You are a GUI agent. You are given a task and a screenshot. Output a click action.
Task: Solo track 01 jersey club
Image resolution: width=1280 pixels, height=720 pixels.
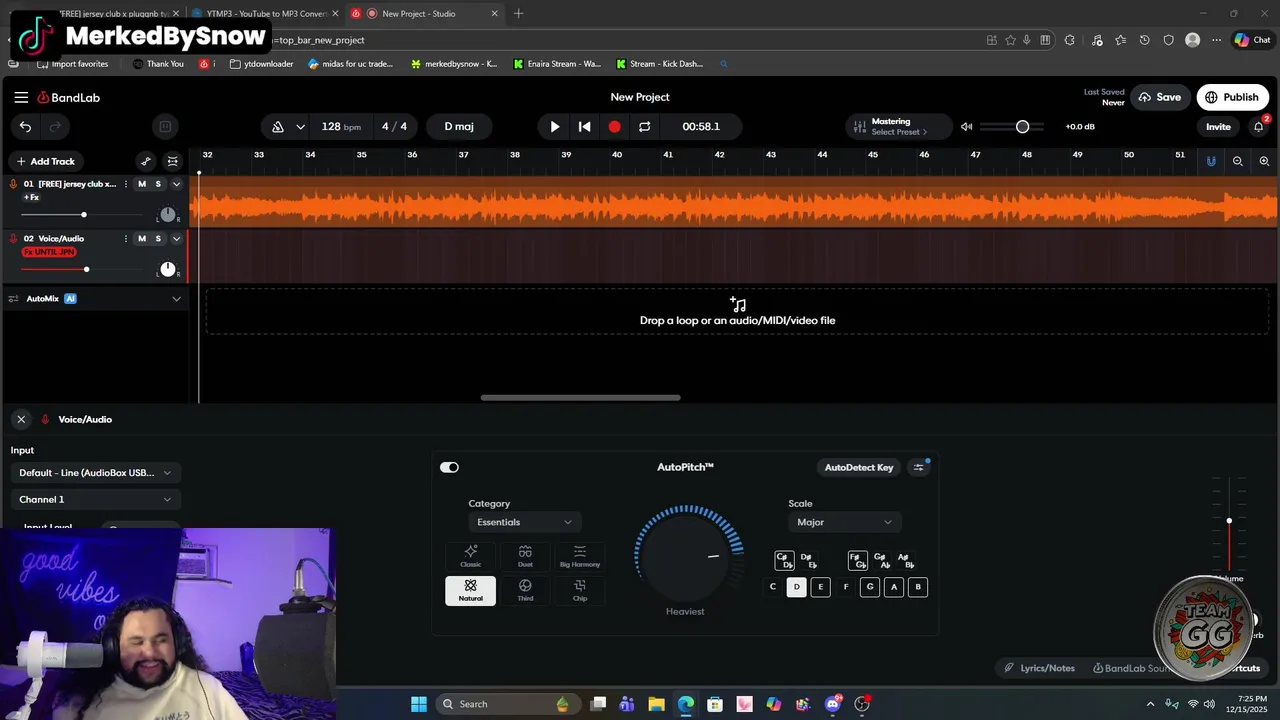pyautogui.click(x=158, y=184)
